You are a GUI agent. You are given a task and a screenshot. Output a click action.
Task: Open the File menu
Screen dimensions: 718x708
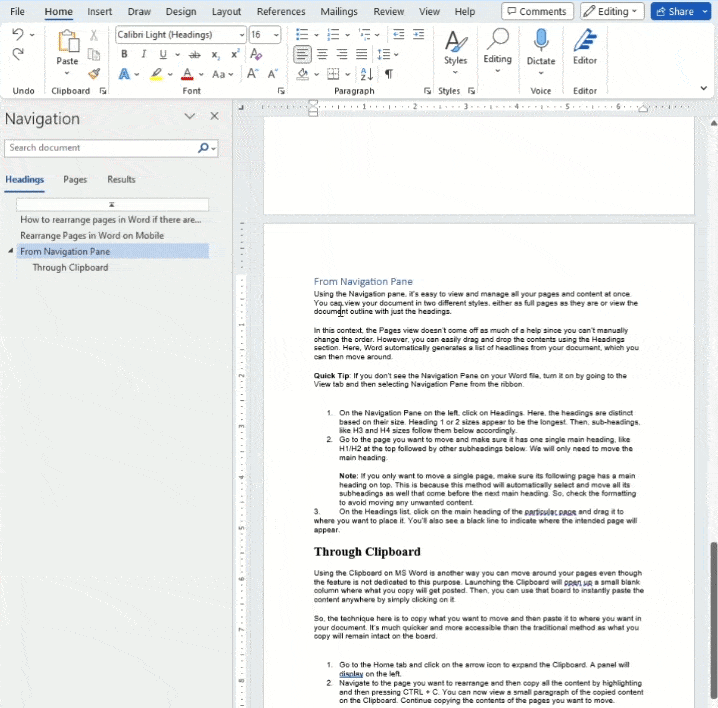click(x=17, y=11)
